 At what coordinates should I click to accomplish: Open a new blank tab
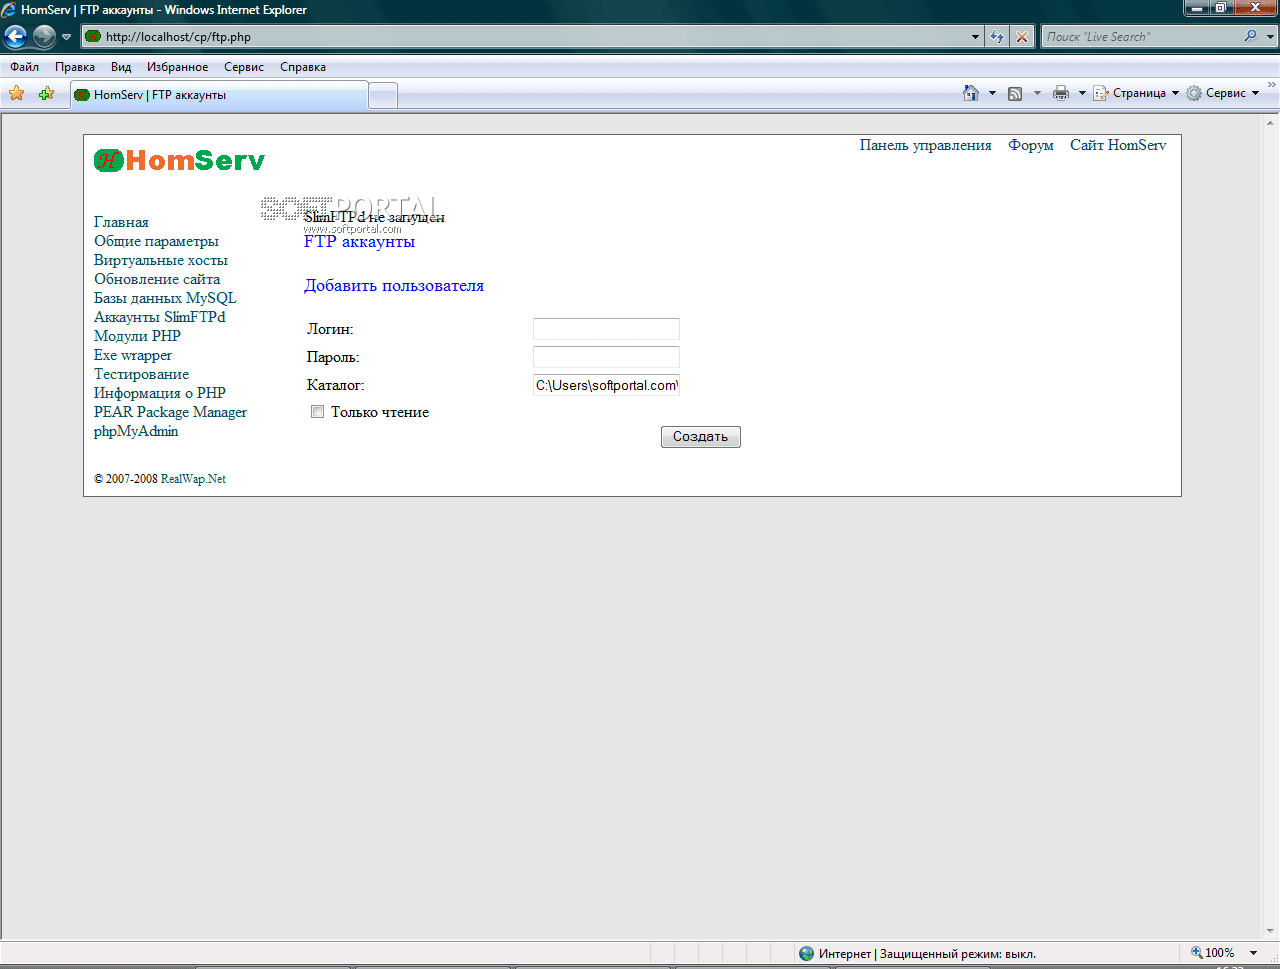pos(383,95)
